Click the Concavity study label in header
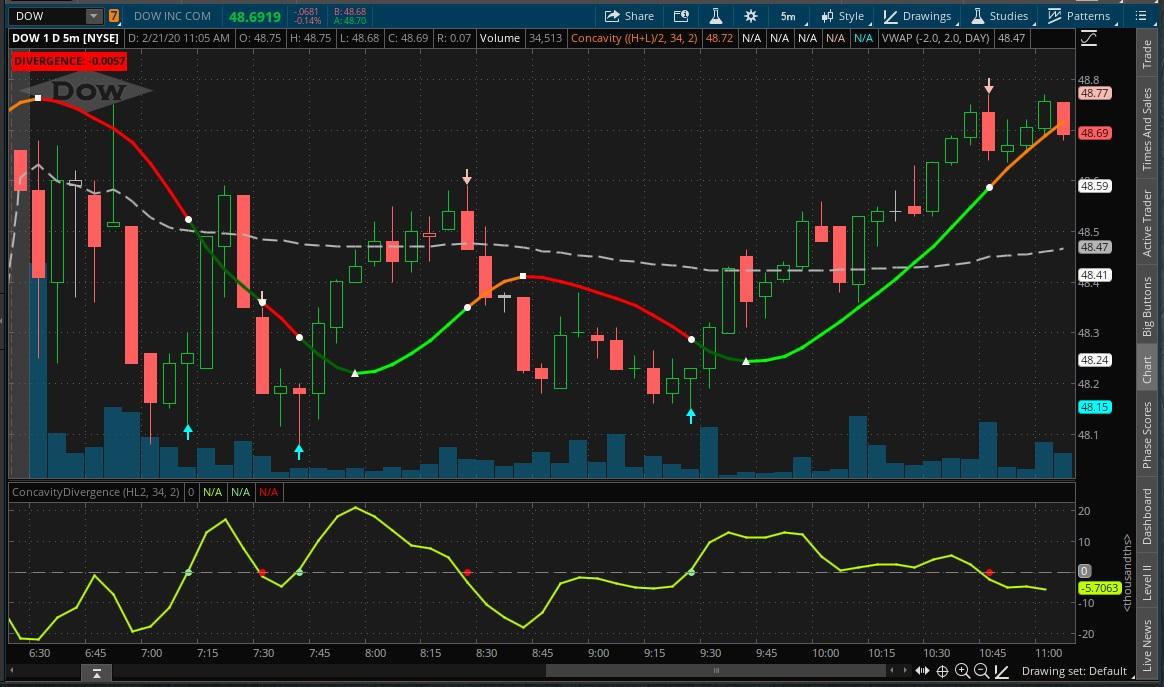1164x687 pixels. 634,38
